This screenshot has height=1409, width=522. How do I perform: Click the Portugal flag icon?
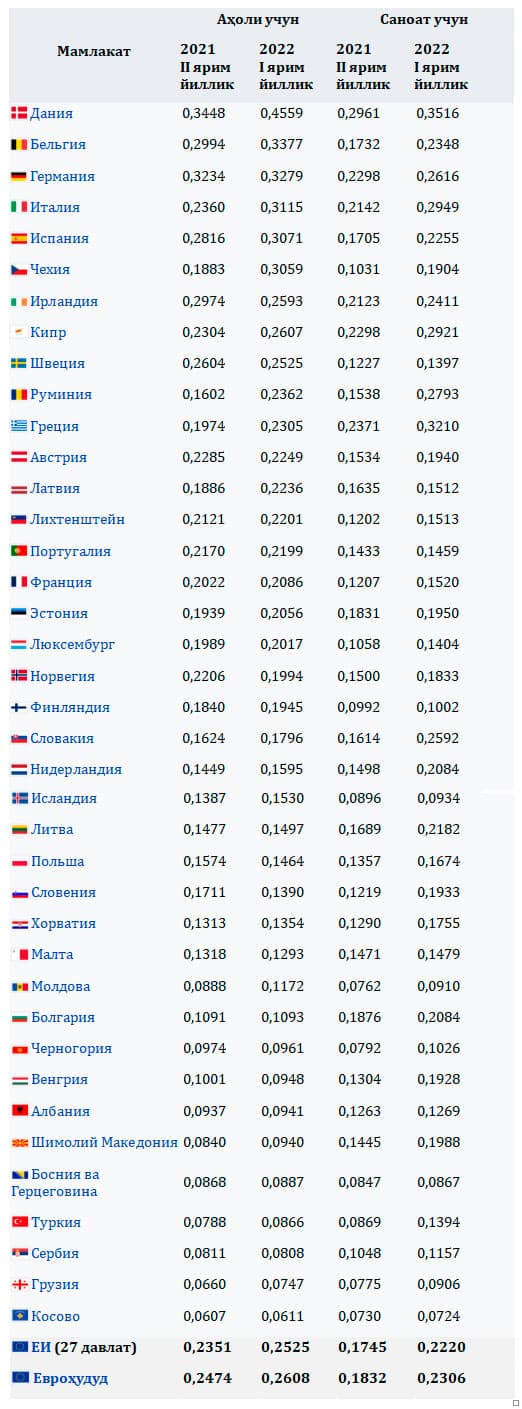click(x=19, y=551)
